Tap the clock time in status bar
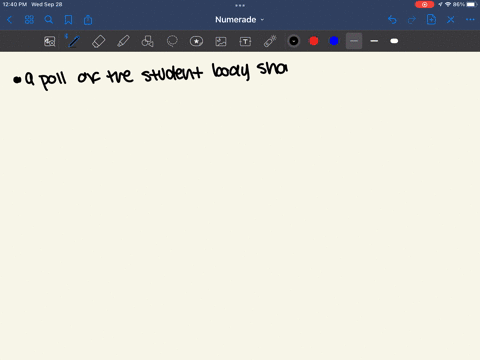This screenshot has width=480, height=360. pyautogui.click(x=14, y=4)
